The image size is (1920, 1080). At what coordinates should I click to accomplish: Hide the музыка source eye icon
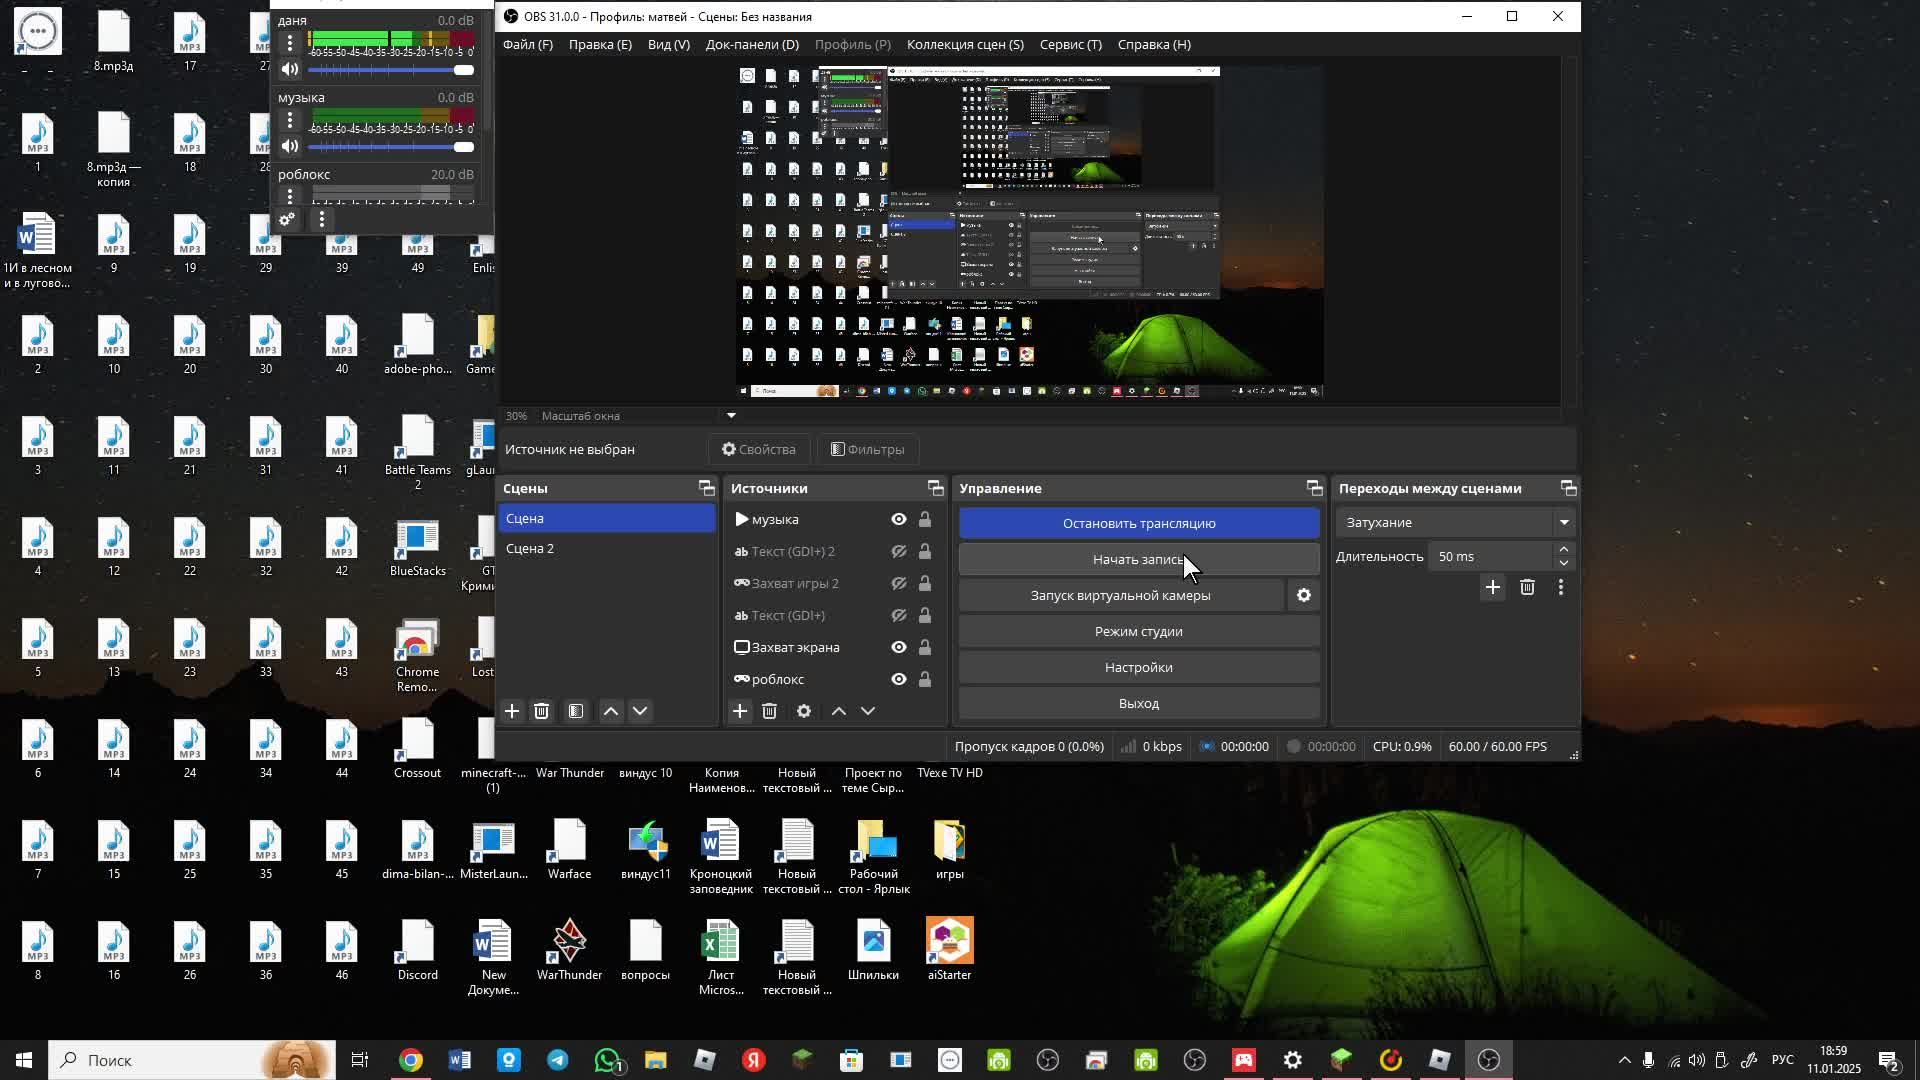pos(899,519)
